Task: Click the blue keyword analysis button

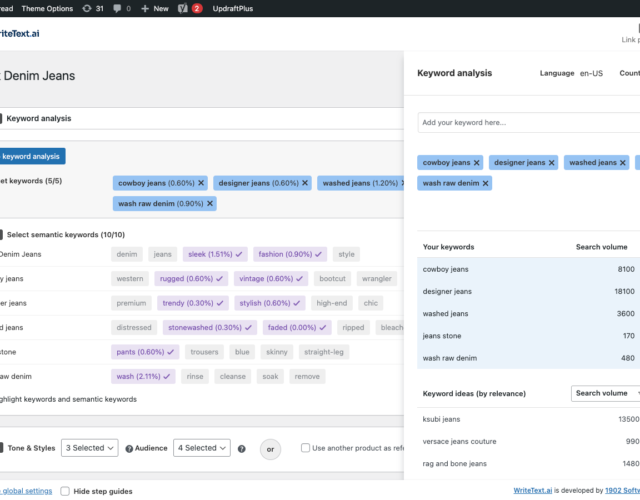Action: tap(32, 156)
